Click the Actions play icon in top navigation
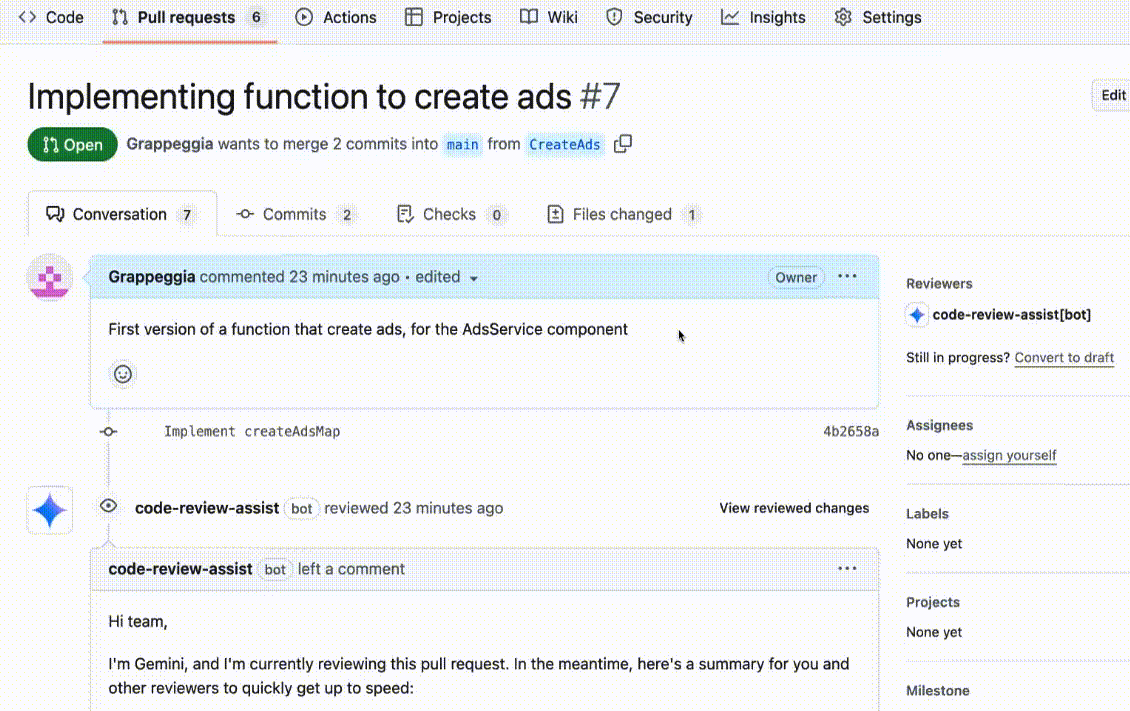The image size is (1130, 711). point(302,17)
